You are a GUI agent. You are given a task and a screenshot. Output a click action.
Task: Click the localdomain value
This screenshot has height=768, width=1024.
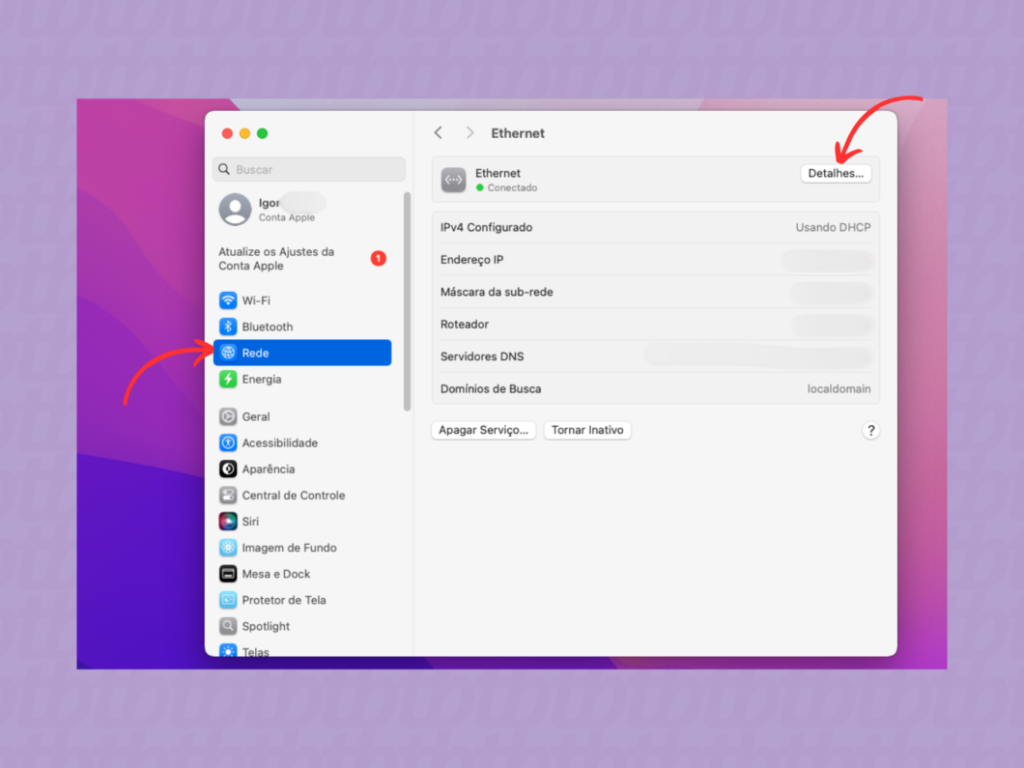[839, 389]
